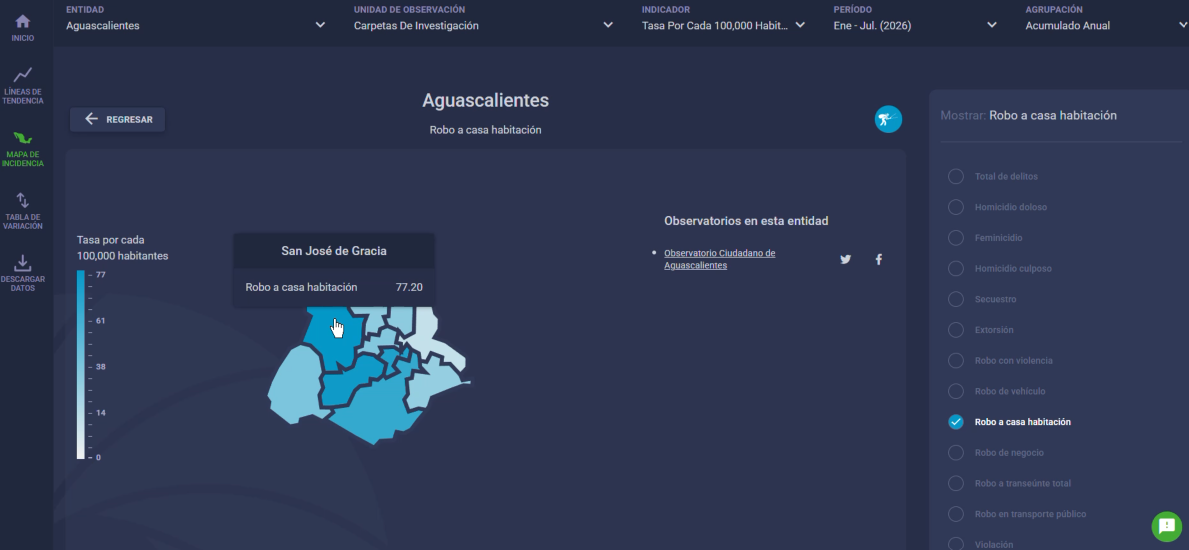Open Líneas de Tendencia chart icon

tap(23, 74)
